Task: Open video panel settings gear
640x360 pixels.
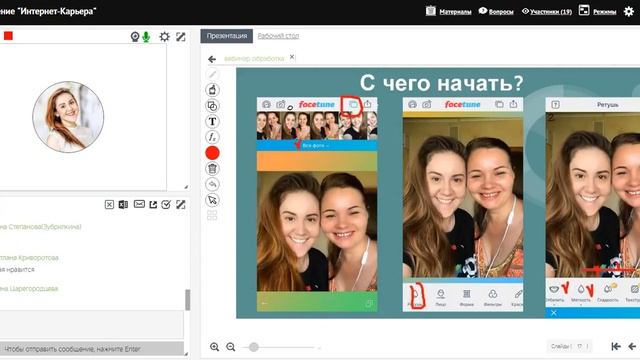Action: tap(164, 37)
